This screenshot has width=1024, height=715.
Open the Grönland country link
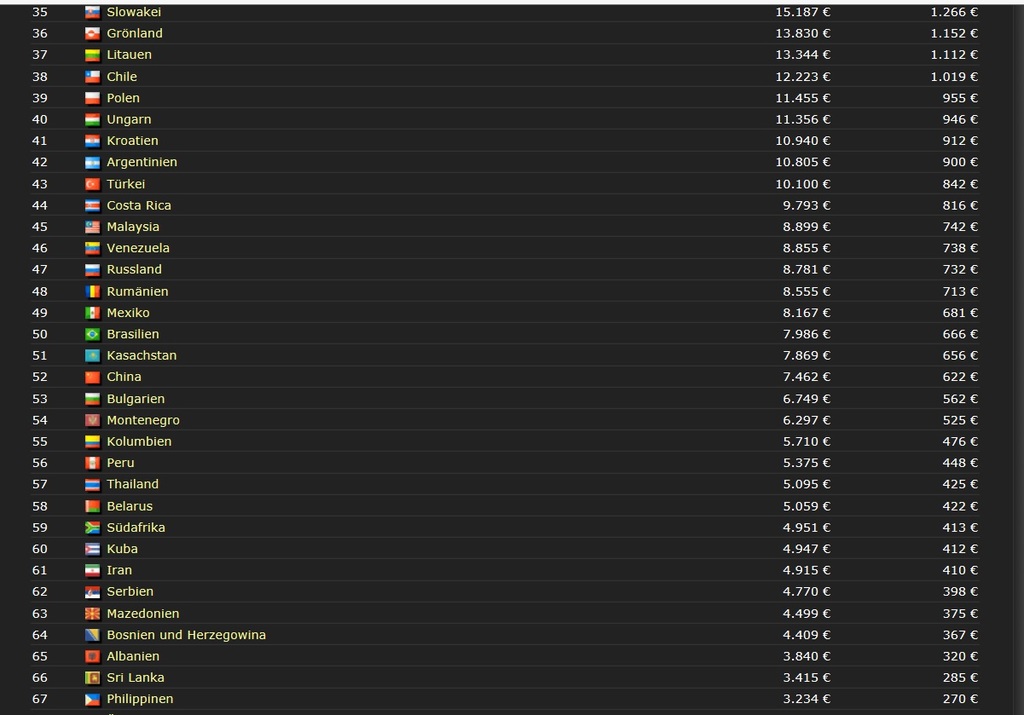tap(134, 34)
